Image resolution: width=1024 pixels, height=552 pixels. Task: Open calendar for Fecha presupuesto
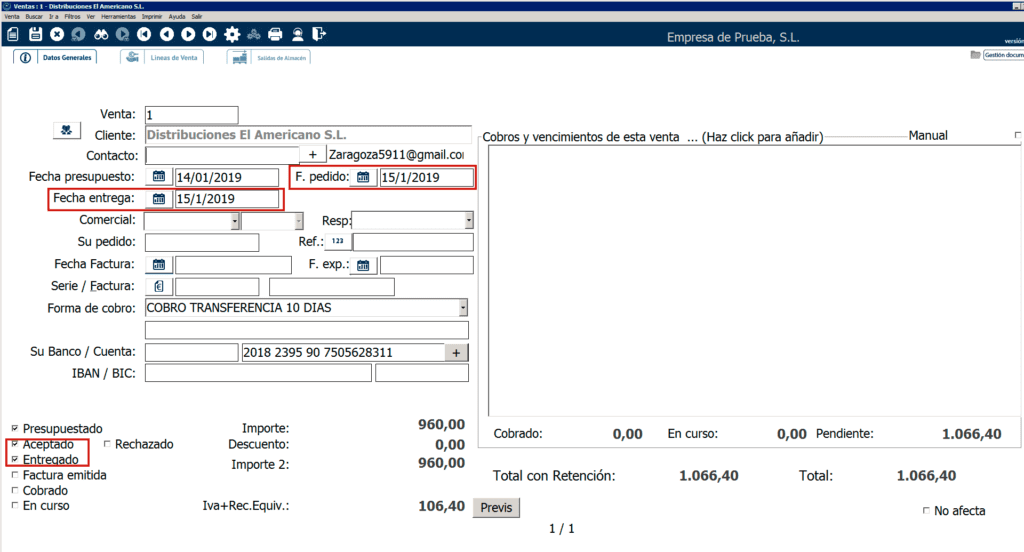[x=158, y=177]
